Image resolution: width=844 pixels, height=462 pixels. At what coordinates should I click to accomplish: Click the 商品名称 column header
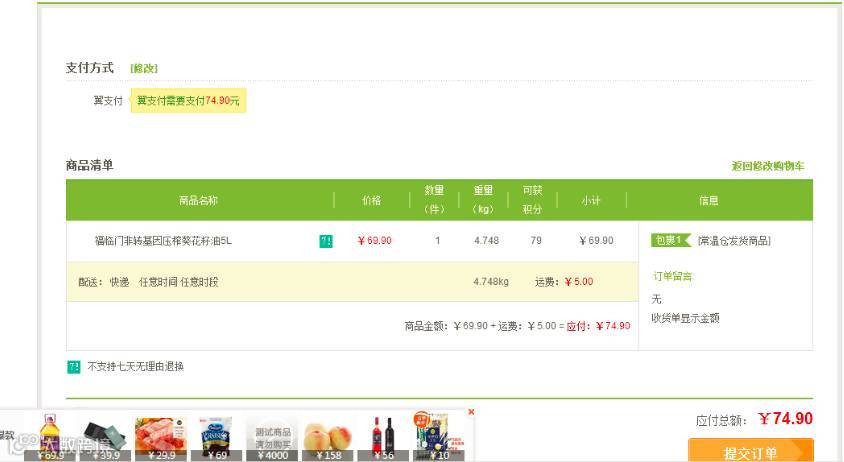(x=198, y=200)
